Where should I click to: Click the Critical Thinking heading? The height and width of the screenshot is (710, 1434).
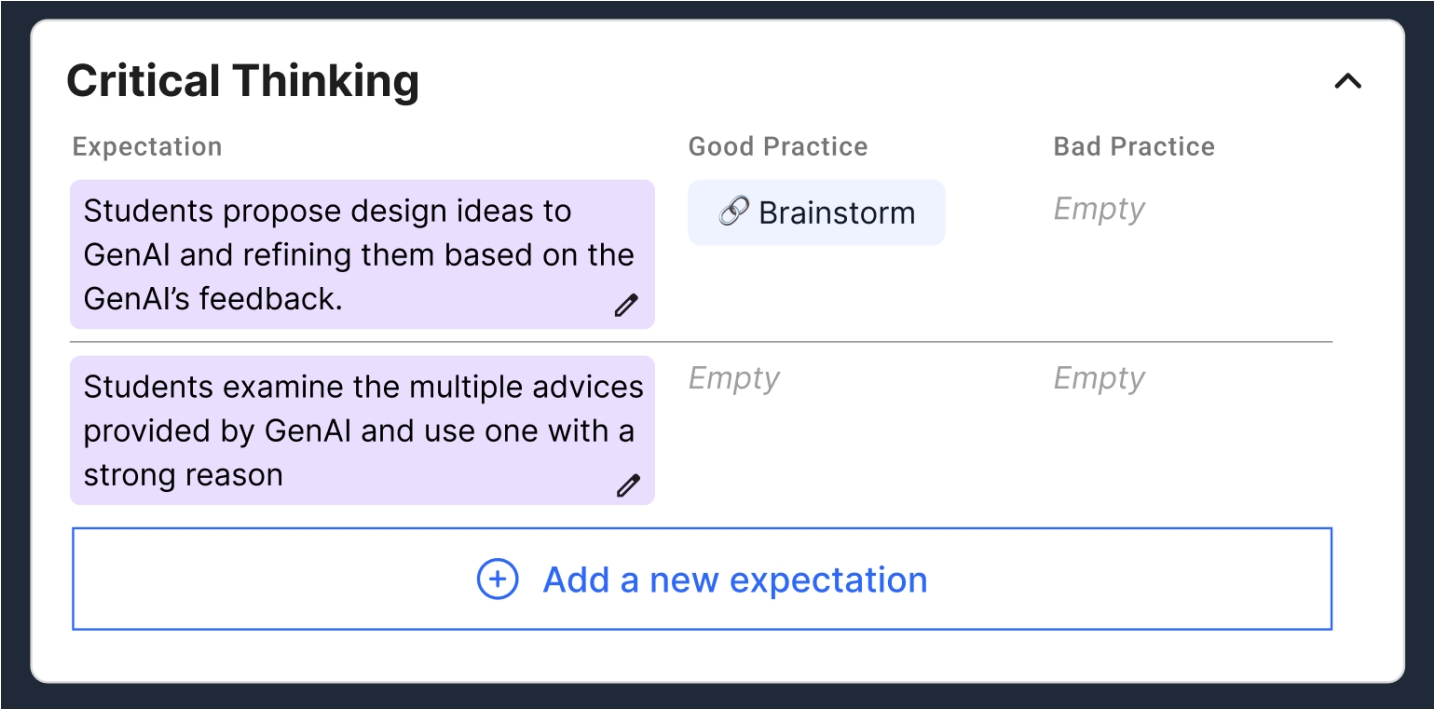(x=243, y=81)
